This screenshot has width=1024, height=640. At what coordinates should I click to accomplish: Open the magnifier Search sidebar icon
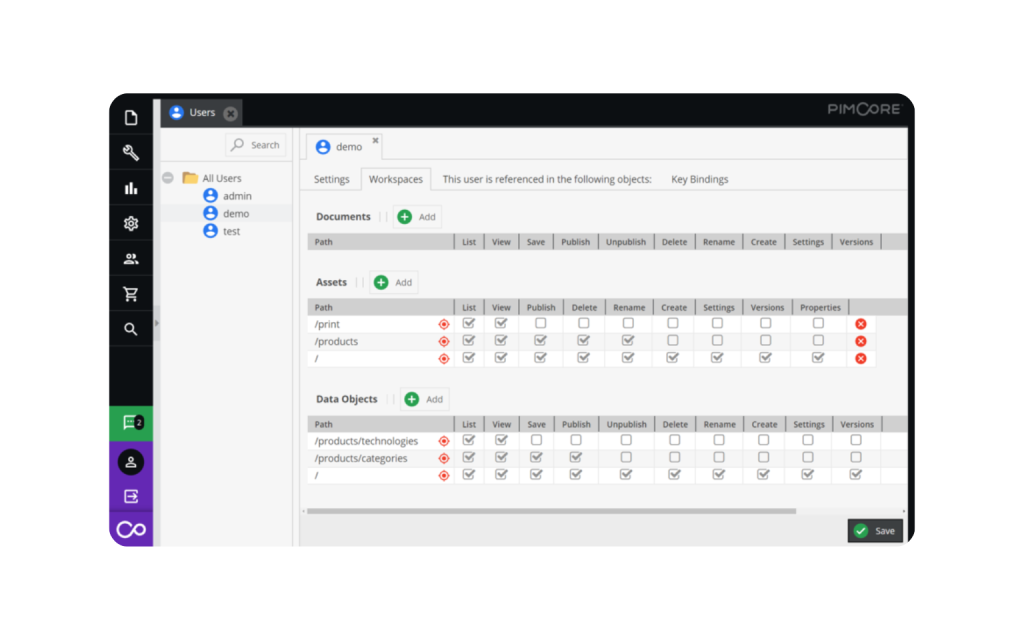pyautogui.click(x=131, y=329)
